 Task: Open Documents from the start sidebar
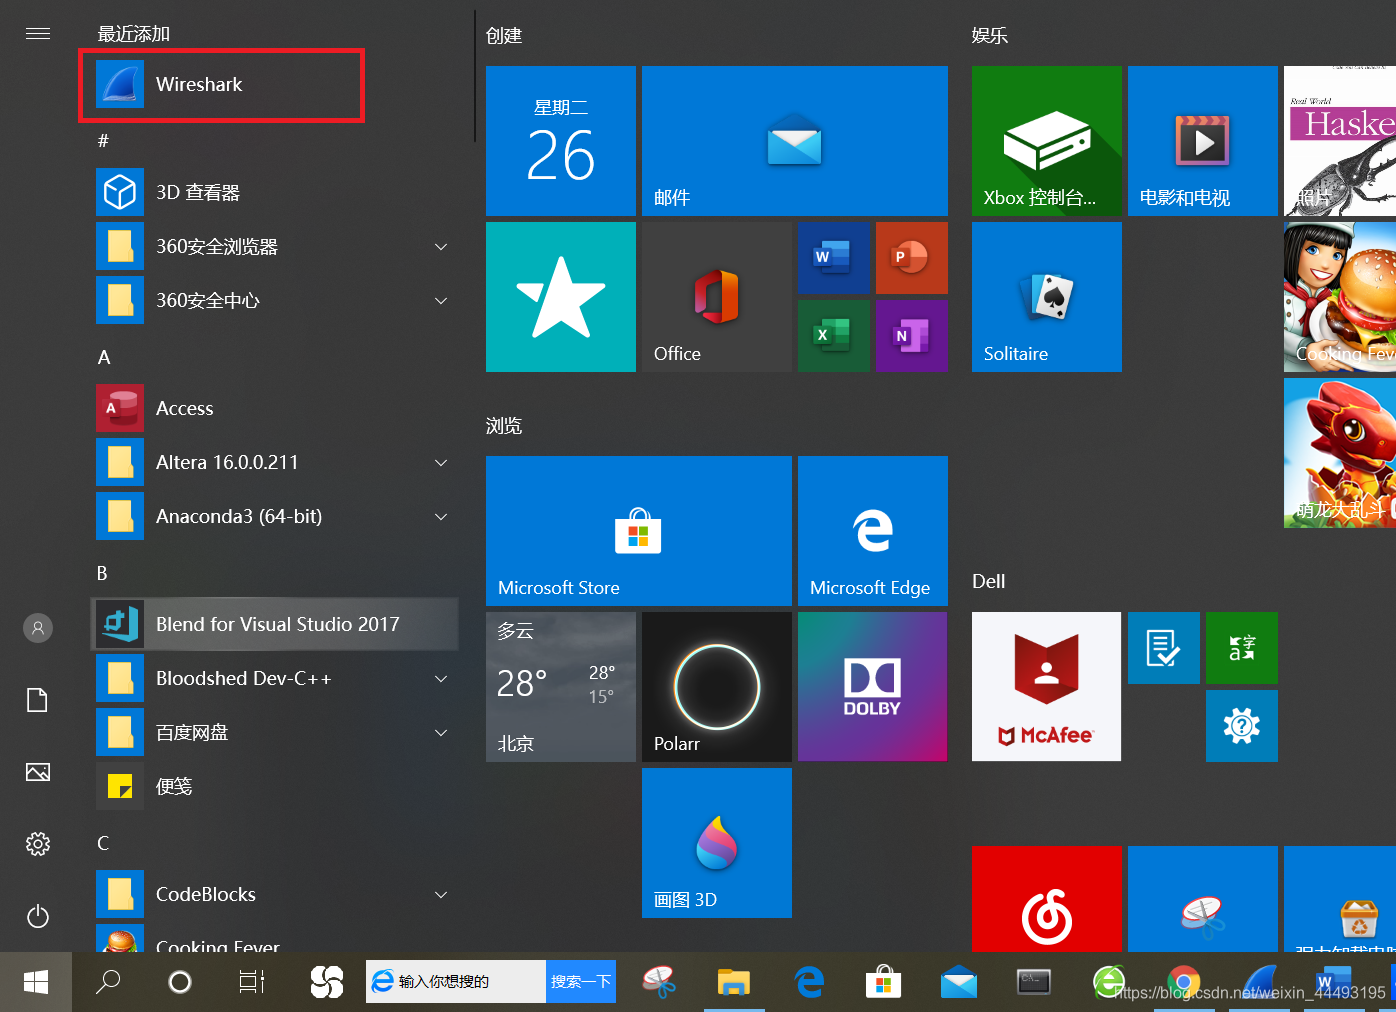click(38, 700)
